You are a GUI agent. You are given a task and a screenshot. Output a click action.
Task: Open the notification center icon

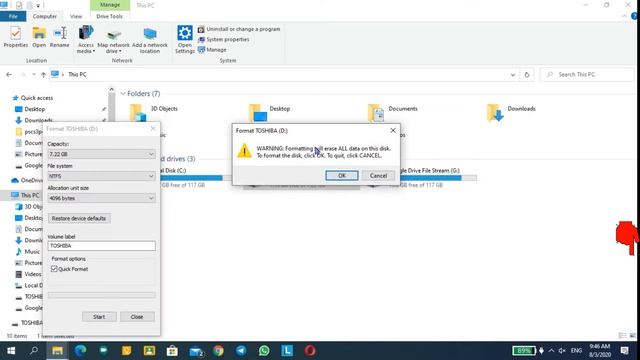click(624, 351)
